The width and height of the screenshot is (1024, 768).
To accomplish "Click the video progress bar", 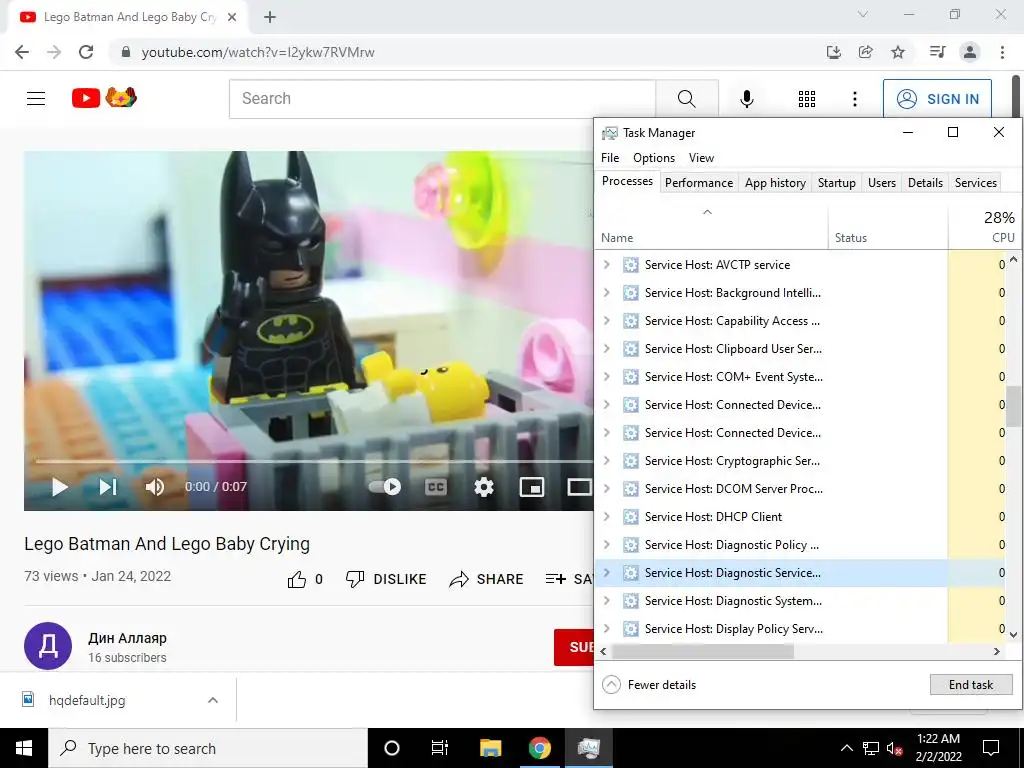I will 313,461.
